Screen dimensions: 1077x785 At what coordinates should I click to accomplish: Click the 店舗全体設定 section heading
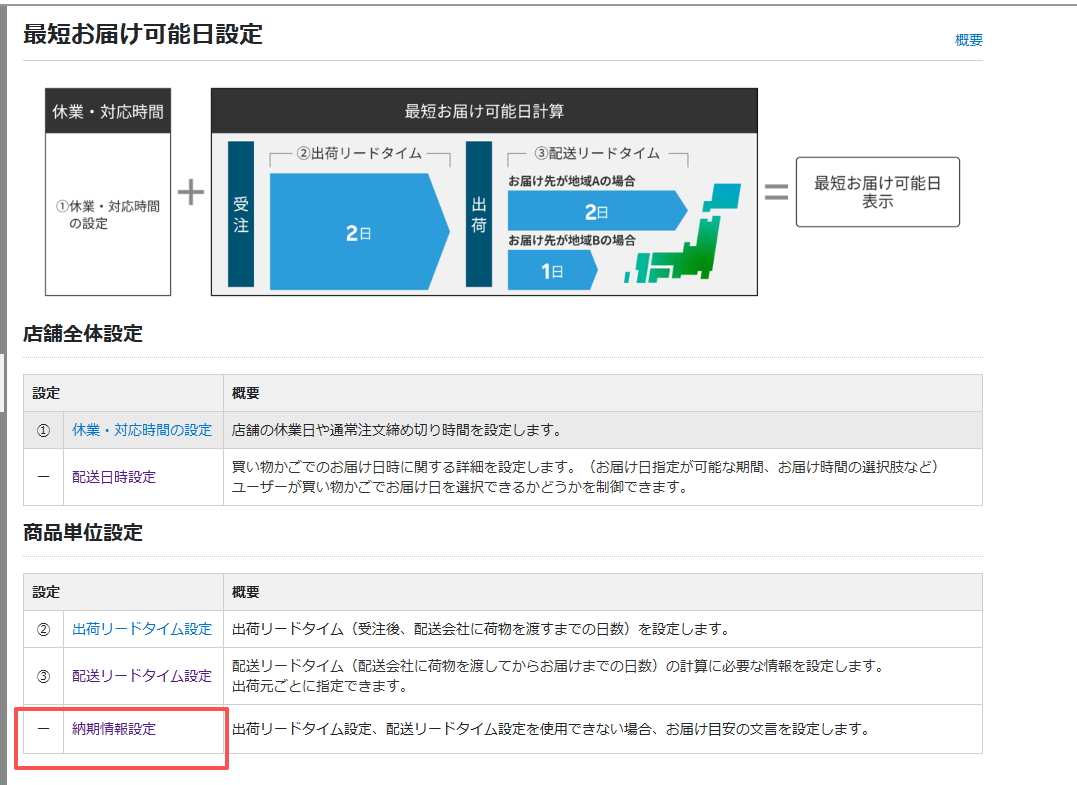(83, 334)
